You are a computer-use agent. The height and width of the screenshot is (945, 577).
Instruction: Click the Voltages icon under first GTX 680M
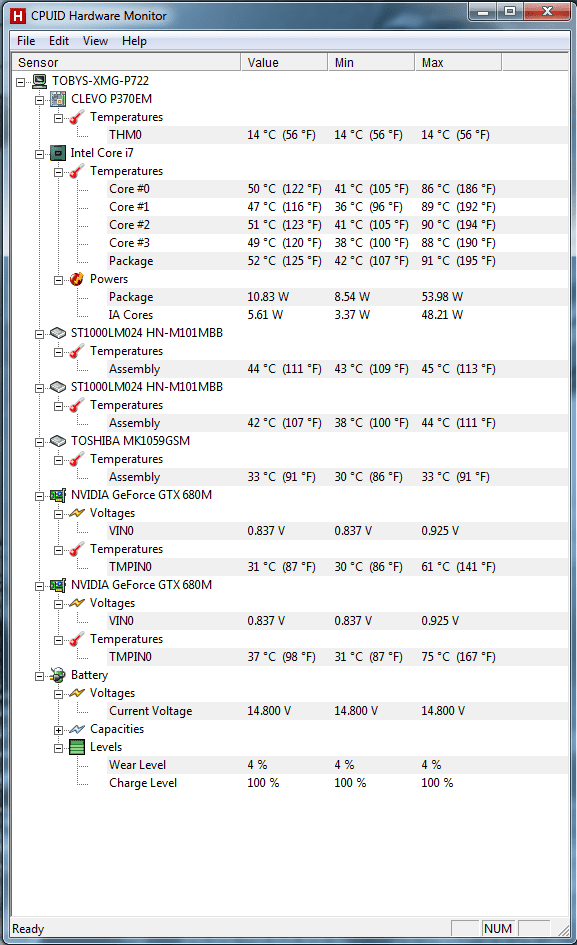[77, 513]
